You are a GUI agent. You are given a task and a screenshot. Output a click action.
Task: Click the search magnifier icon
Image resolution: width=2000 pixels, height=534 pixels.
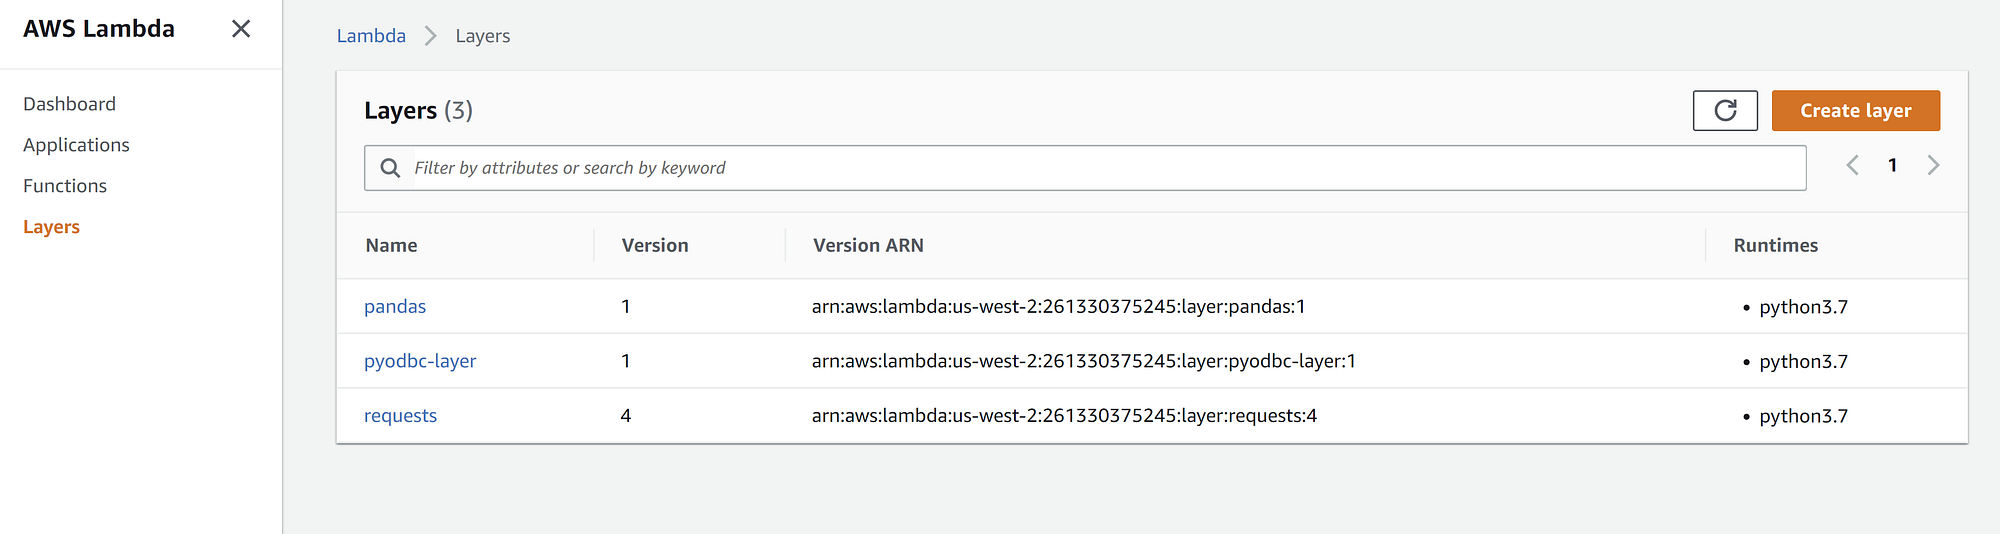(x=390, y=168)
